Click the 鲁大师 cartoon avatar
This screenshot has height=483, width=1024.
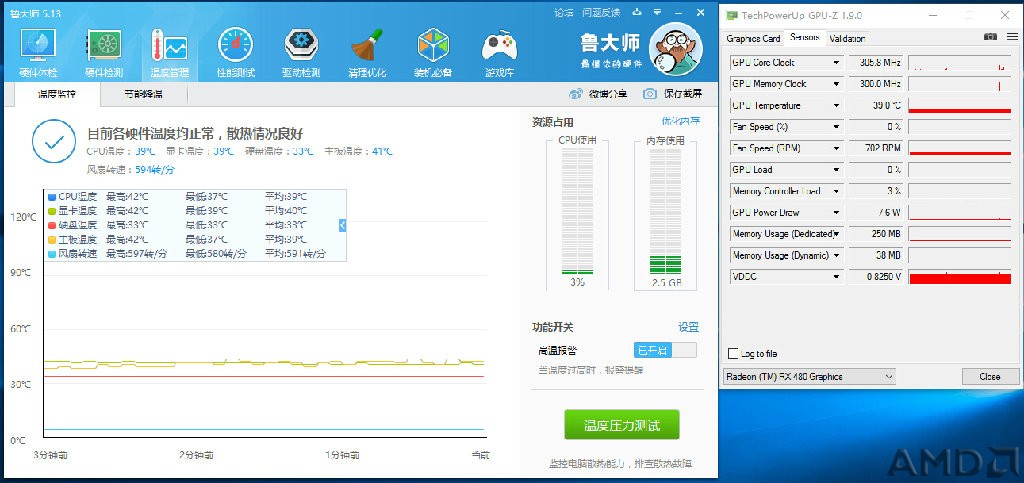[x=675, y=49]
